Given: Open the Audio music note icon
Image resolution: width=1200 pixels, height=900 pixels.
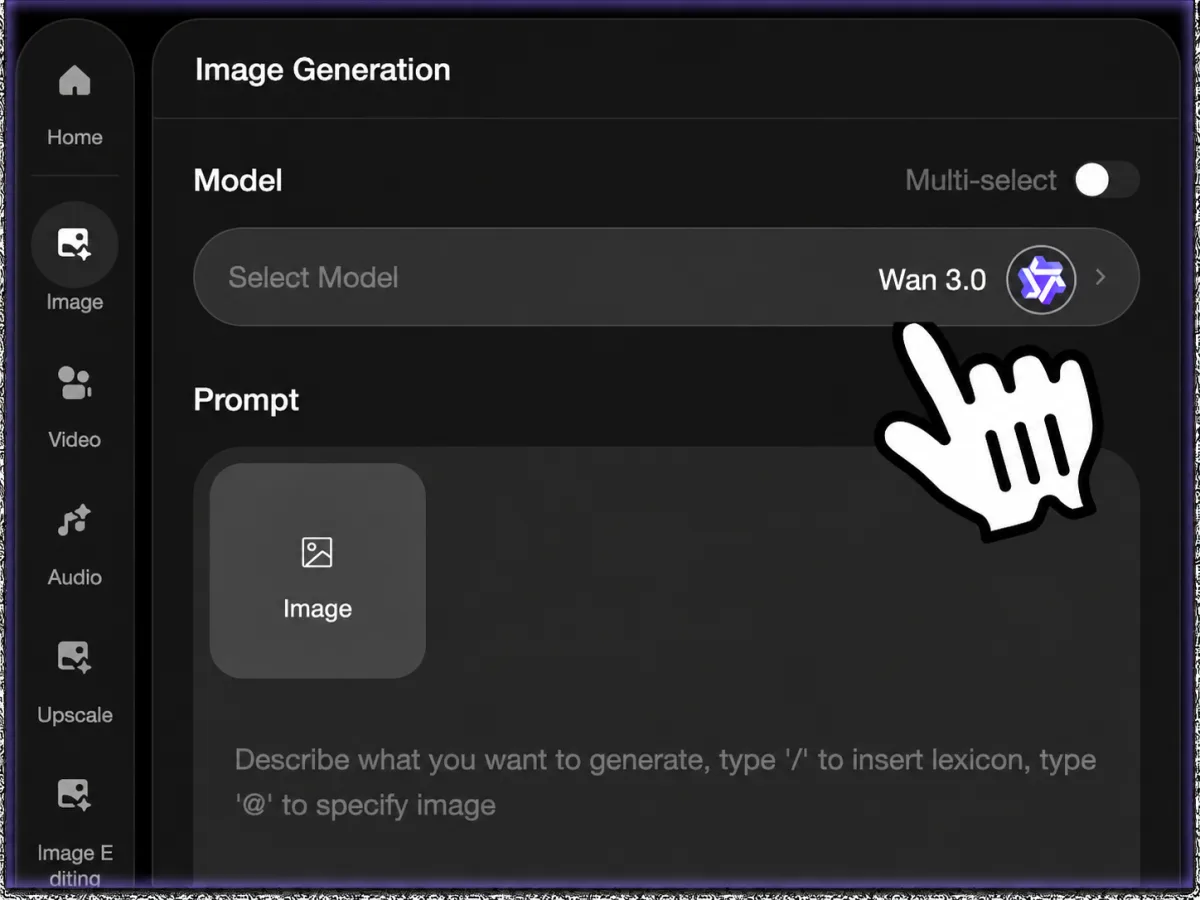Looking at the screenshot, I should [x=75, y=520].
